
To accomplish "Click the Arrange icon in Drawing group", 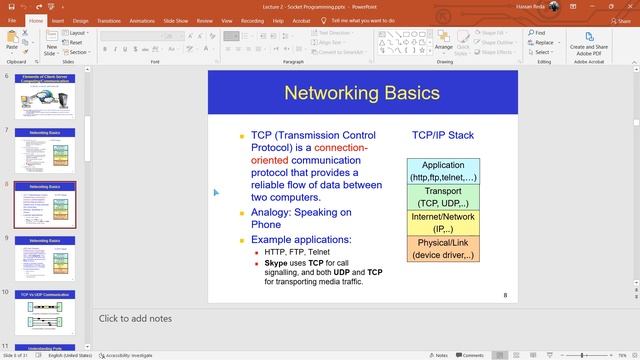I will click(x=443, y=36).
